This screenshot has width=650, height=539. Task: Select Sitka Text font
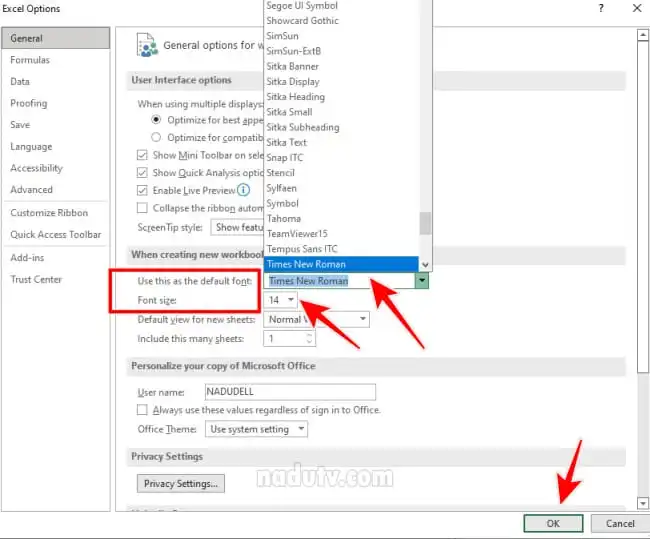click(x=341, y=142)
